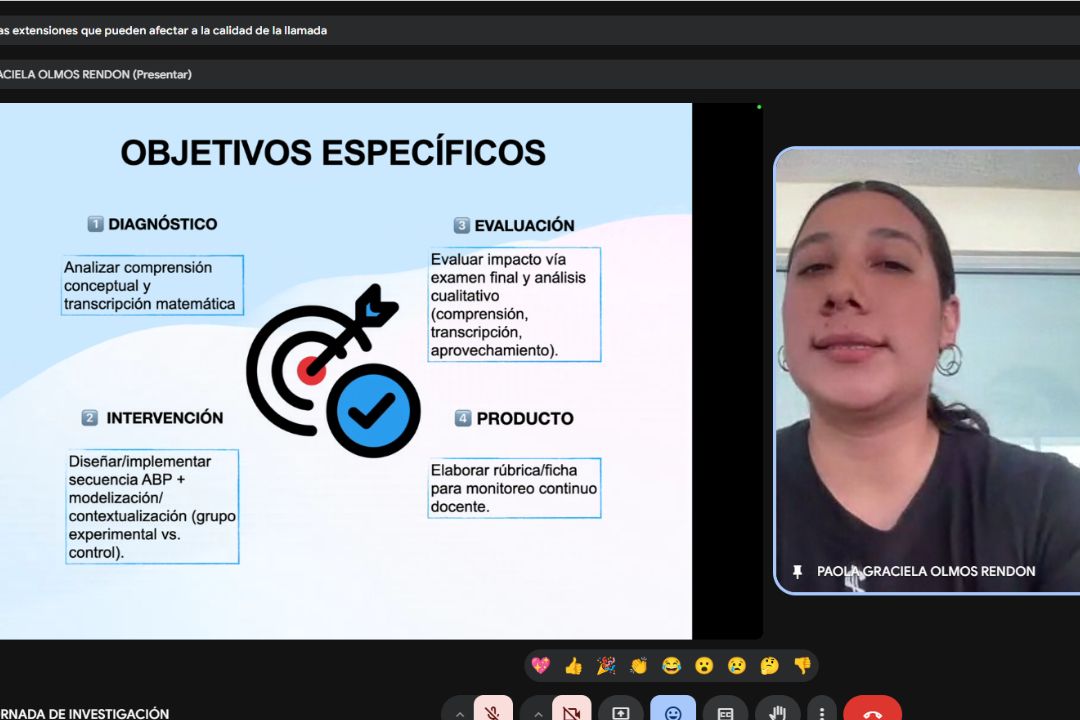1080x720 pixels.
Task: Expand audio settings arrow
Action: (x=459, y=712)
